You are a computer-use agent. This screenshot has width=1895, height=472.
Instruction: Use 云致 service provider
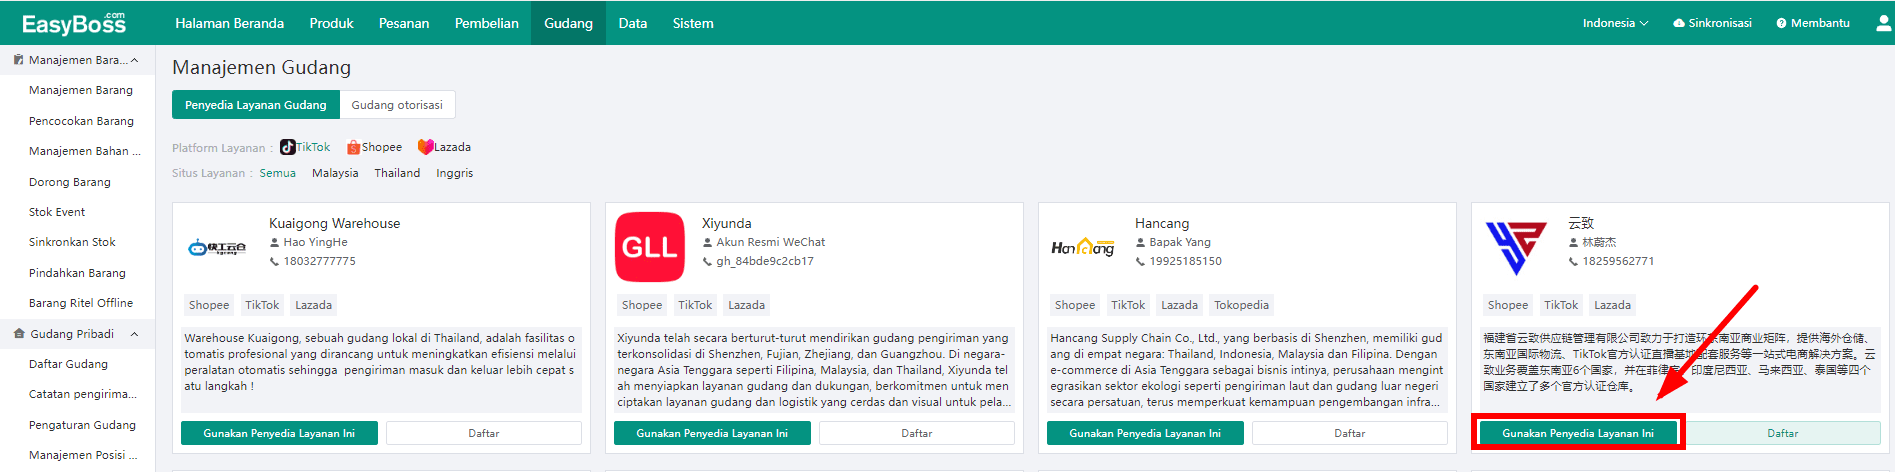pyautogui.click(x=1578, y=433)
